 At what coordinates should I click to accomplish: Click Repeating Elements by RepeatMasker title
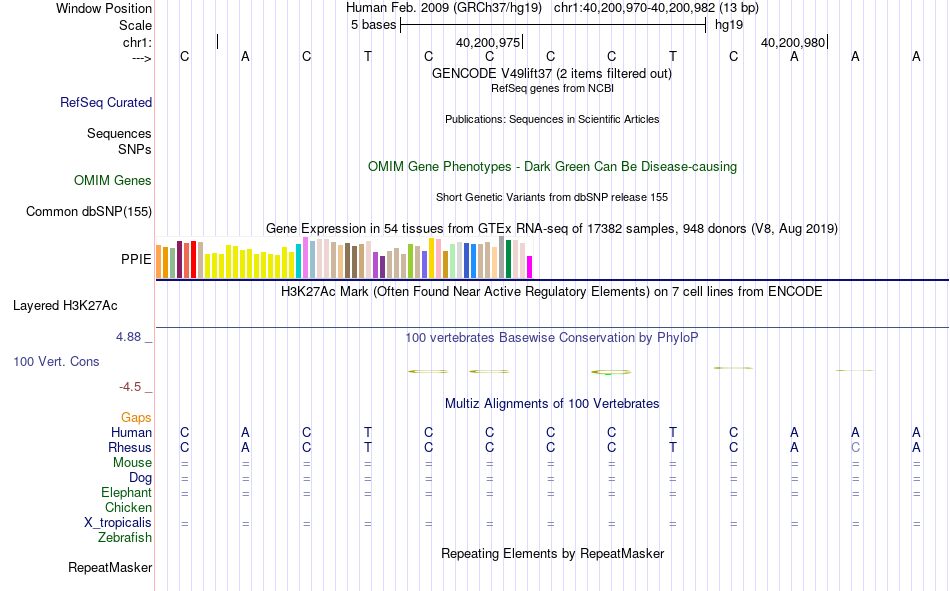tap(552, 553)
